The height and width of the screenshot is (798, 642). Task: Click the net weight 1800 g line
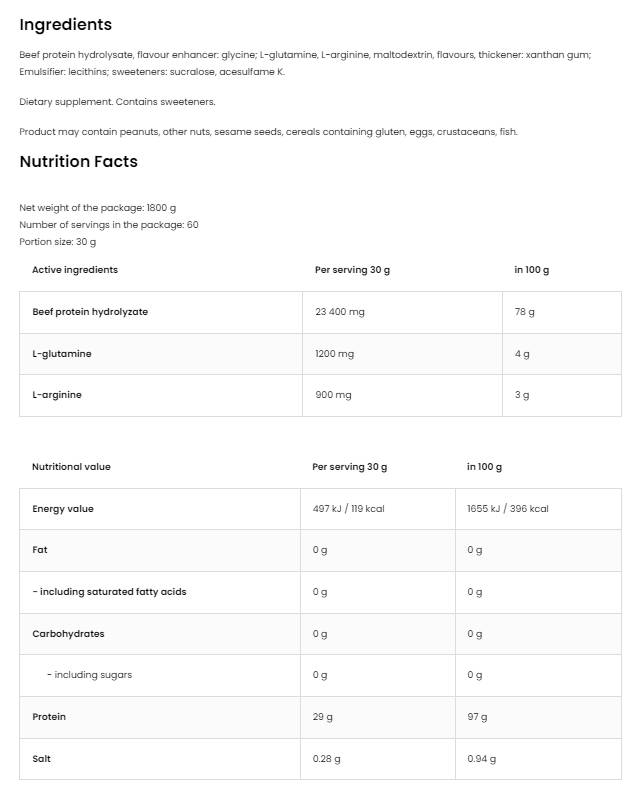(98, 208)
